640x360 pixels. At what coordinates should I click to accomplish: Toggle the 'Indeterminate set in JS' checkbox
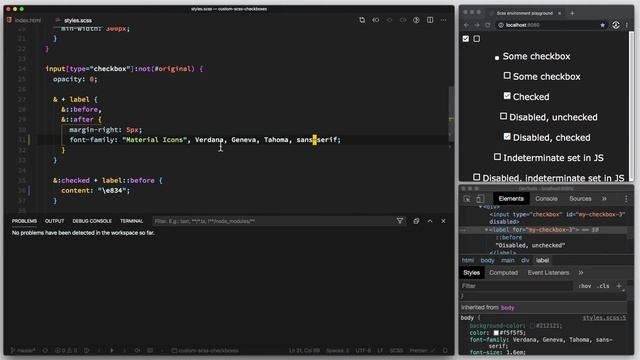(497, 157)
